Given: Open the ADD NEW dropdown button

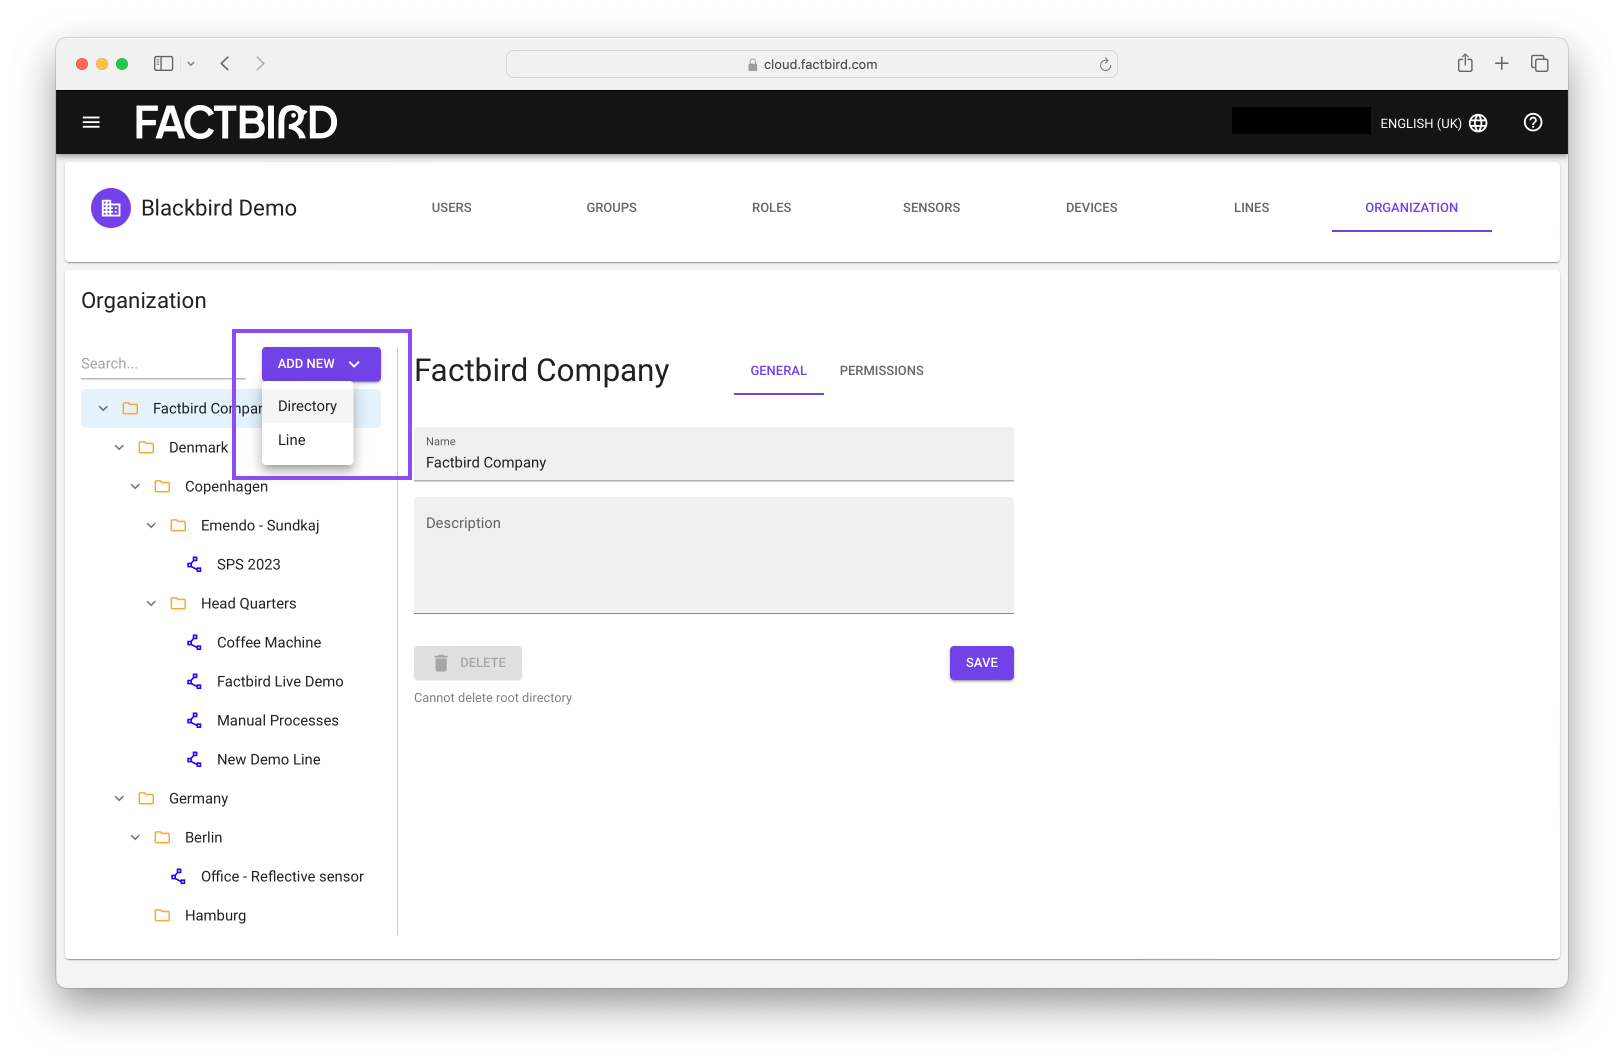Looking at the screenshot, I should coord(321,364).
